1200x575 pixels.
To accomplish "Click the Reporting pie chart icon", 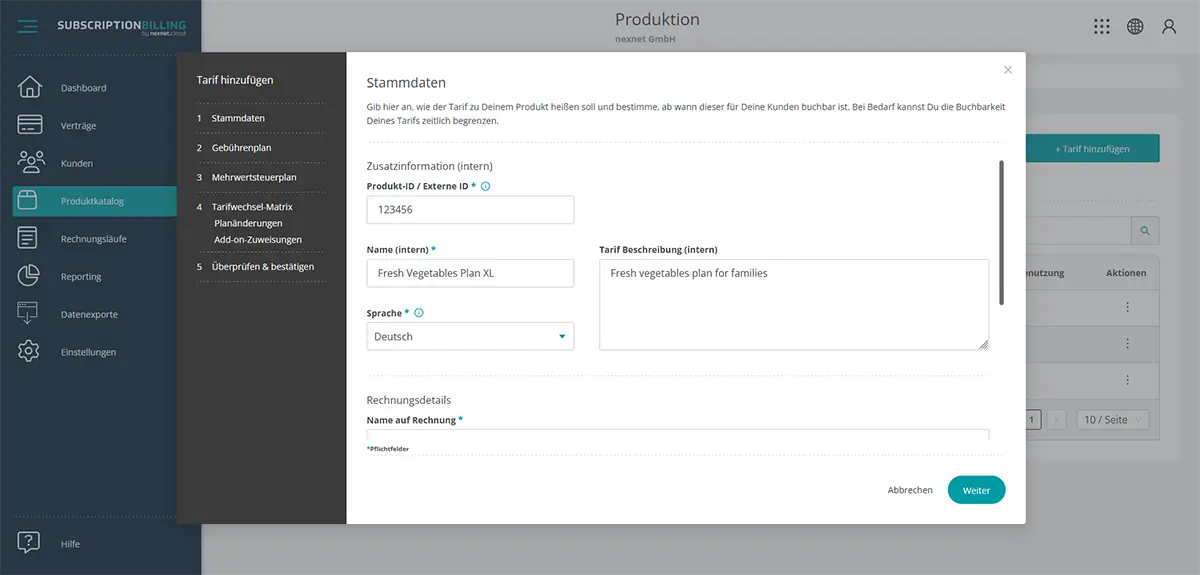I will point(28,276).
